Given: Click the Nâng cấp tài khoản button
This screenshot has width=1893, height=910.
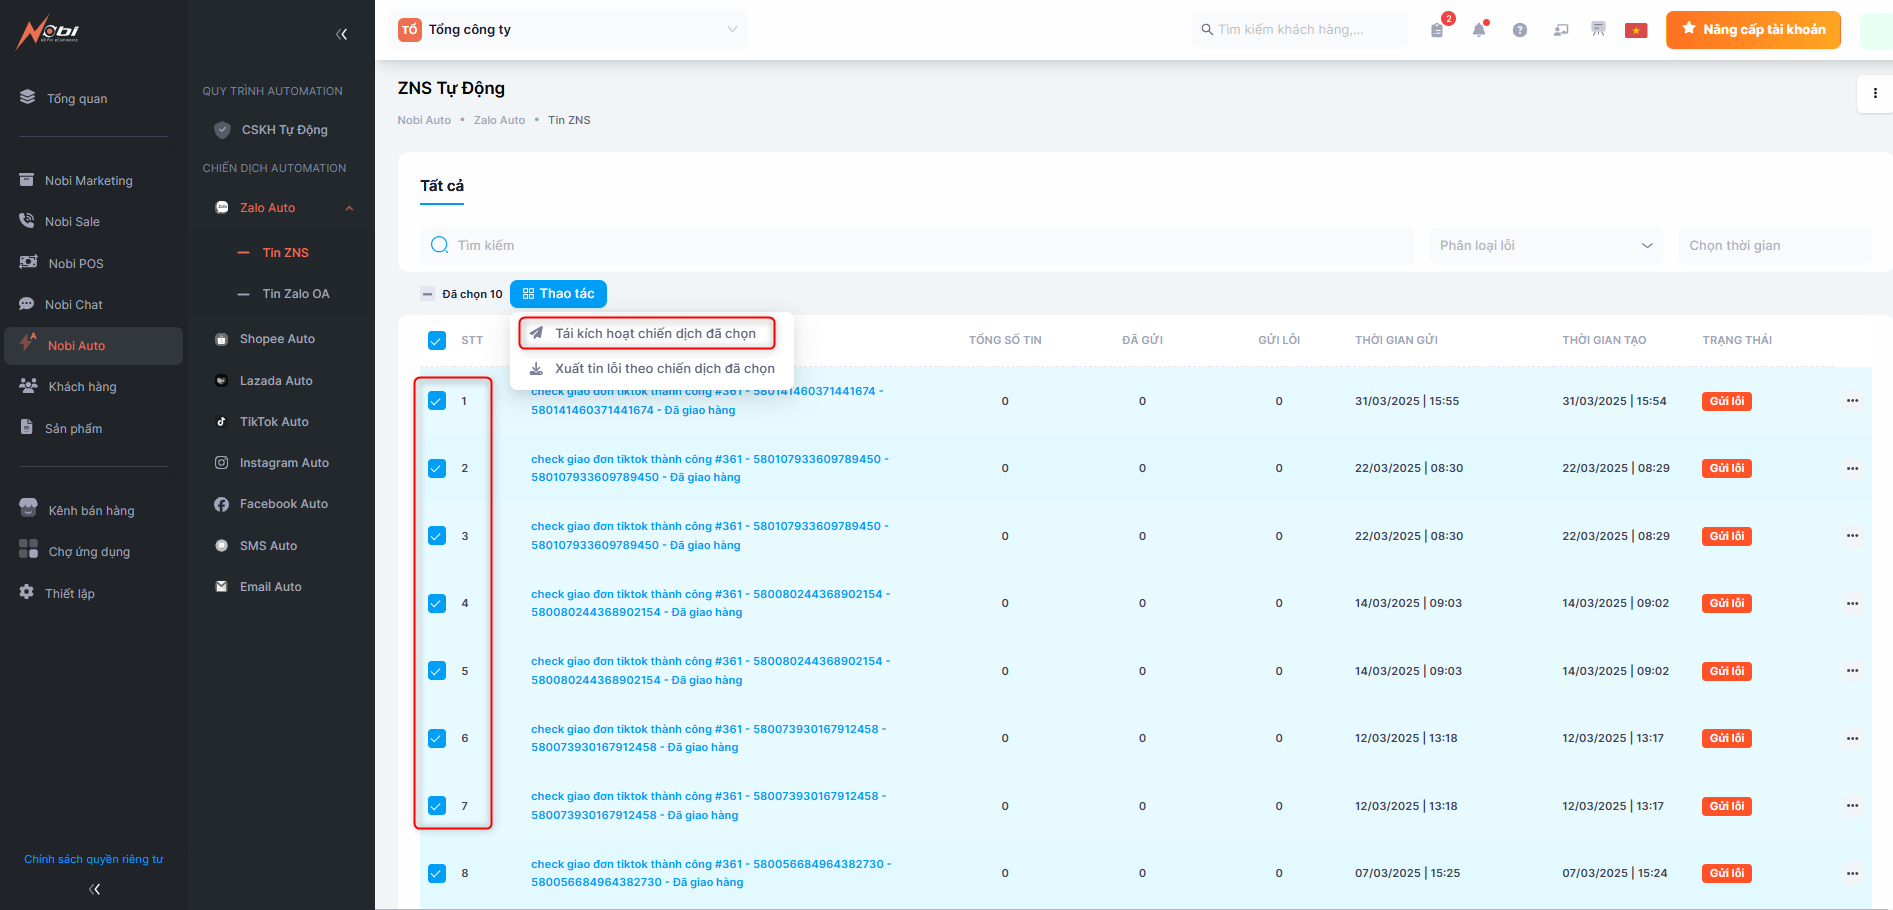Looking at the screenshot, I should coord(1752,30).
